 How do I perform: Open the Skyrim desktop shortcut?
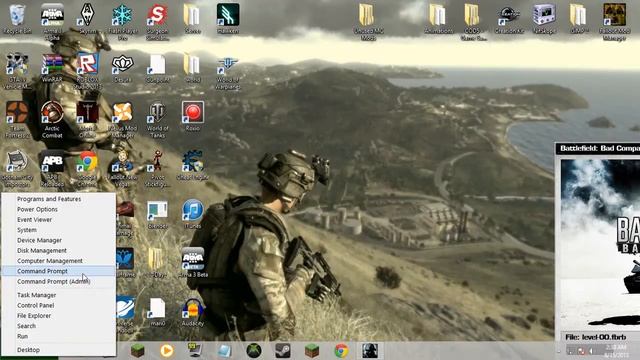point(87,19)
